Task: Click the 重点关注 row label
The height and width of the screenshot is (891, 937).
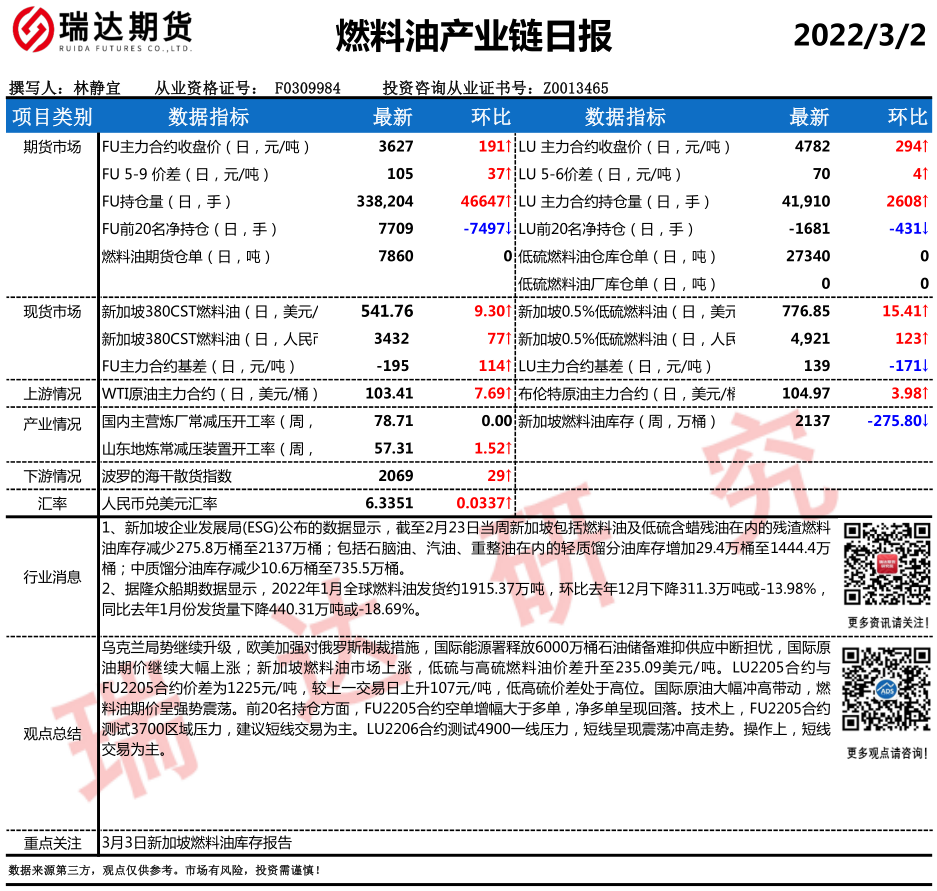Action: [51, 842]
